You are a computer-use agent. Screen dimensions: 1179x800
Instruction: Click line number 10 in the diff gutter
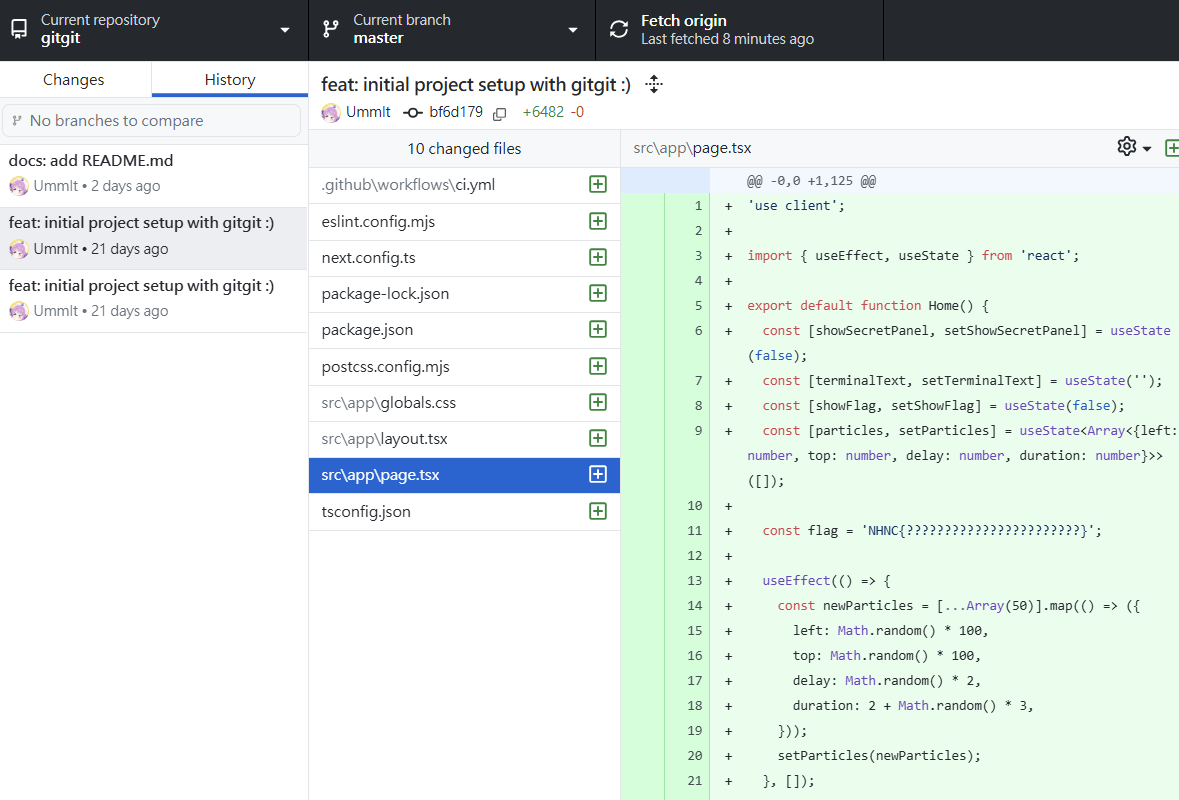[695, 506]
